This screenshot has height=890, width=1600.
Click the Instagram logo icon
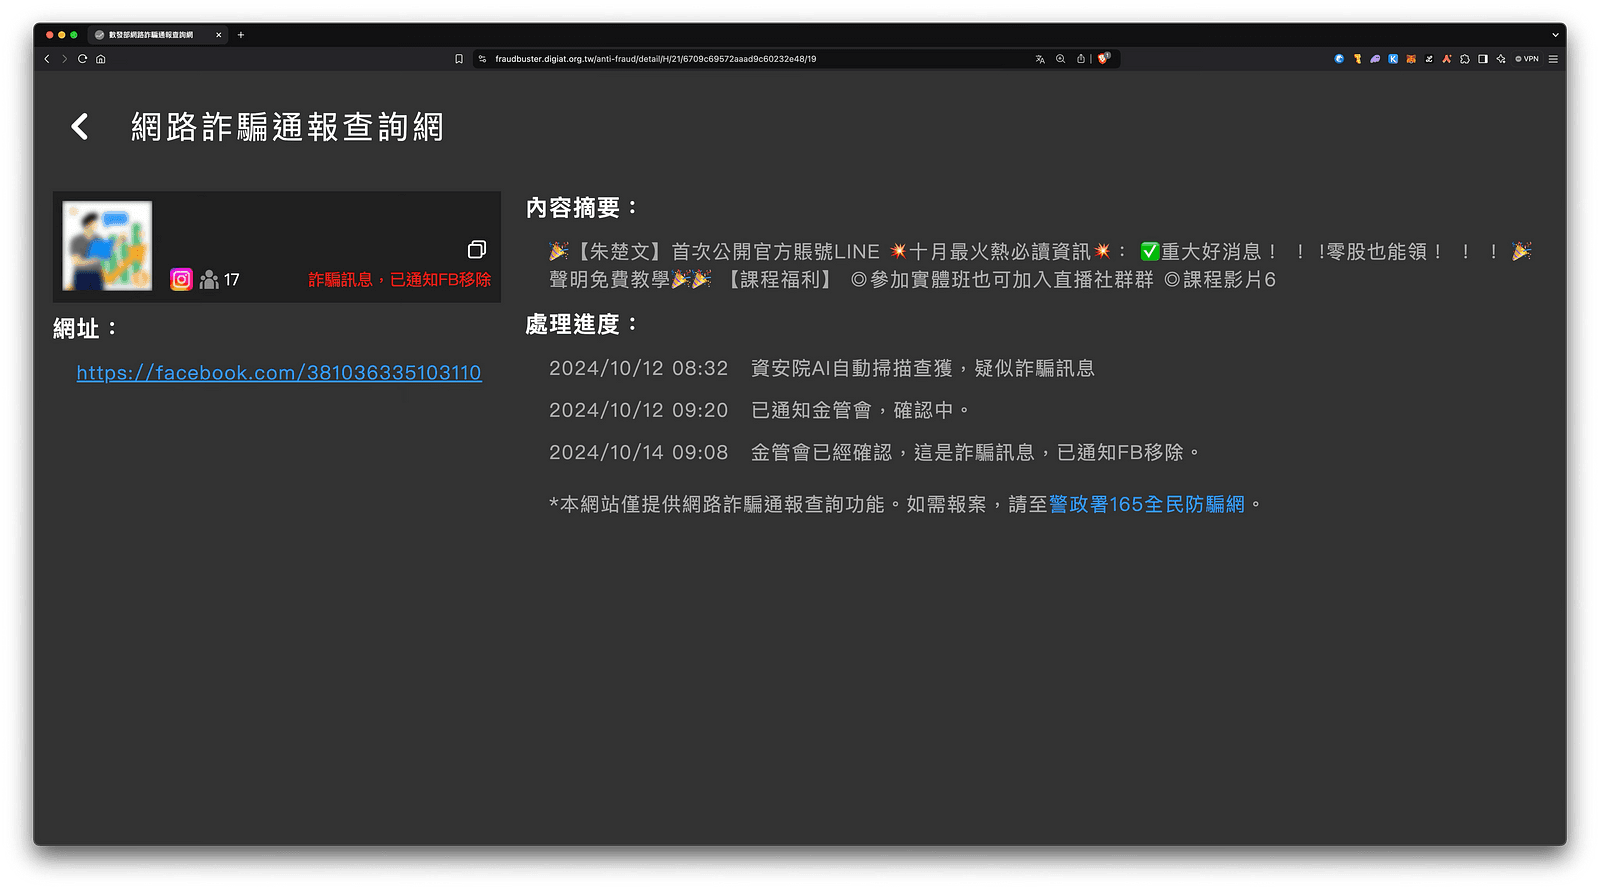click(x=181, y=280)
